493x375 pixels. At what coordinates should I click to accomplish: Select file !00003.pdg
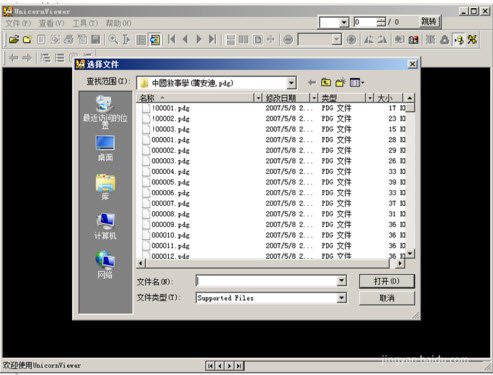(170, 129)
